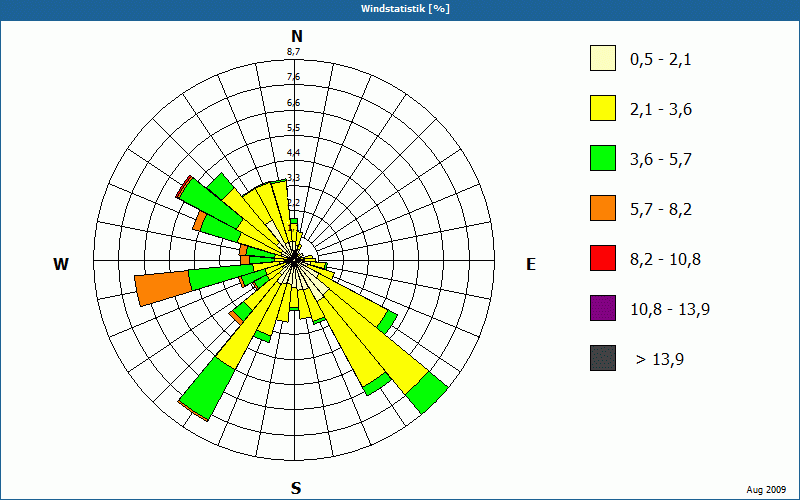The image size is (800, 500).
Task: Select the legend text 8,2 - 10,8
Action: click(665, 260)
